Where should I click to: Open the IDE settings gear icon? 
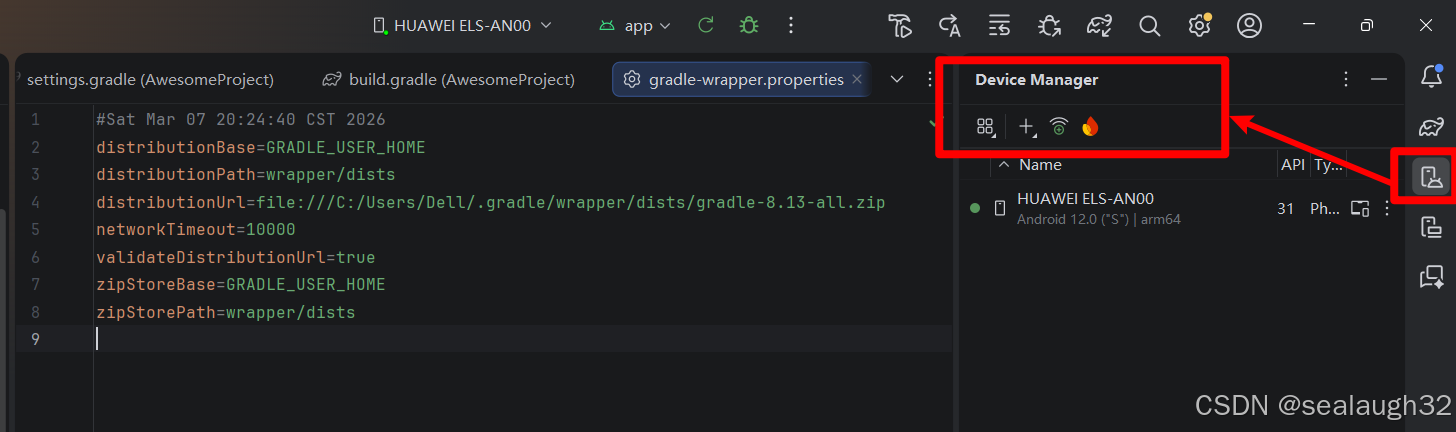pos(1199,26)
